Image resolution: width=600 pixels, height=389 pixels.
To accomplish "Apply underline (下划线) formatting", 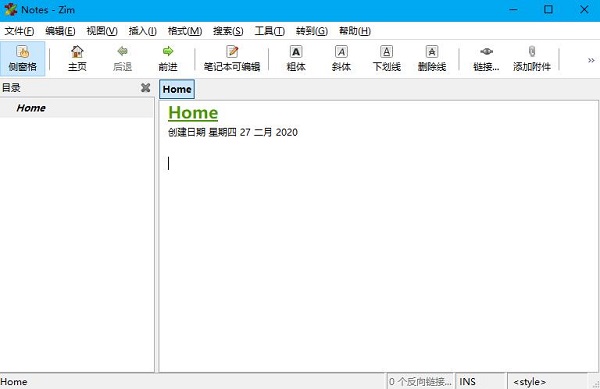I will [x=386, y=59].
